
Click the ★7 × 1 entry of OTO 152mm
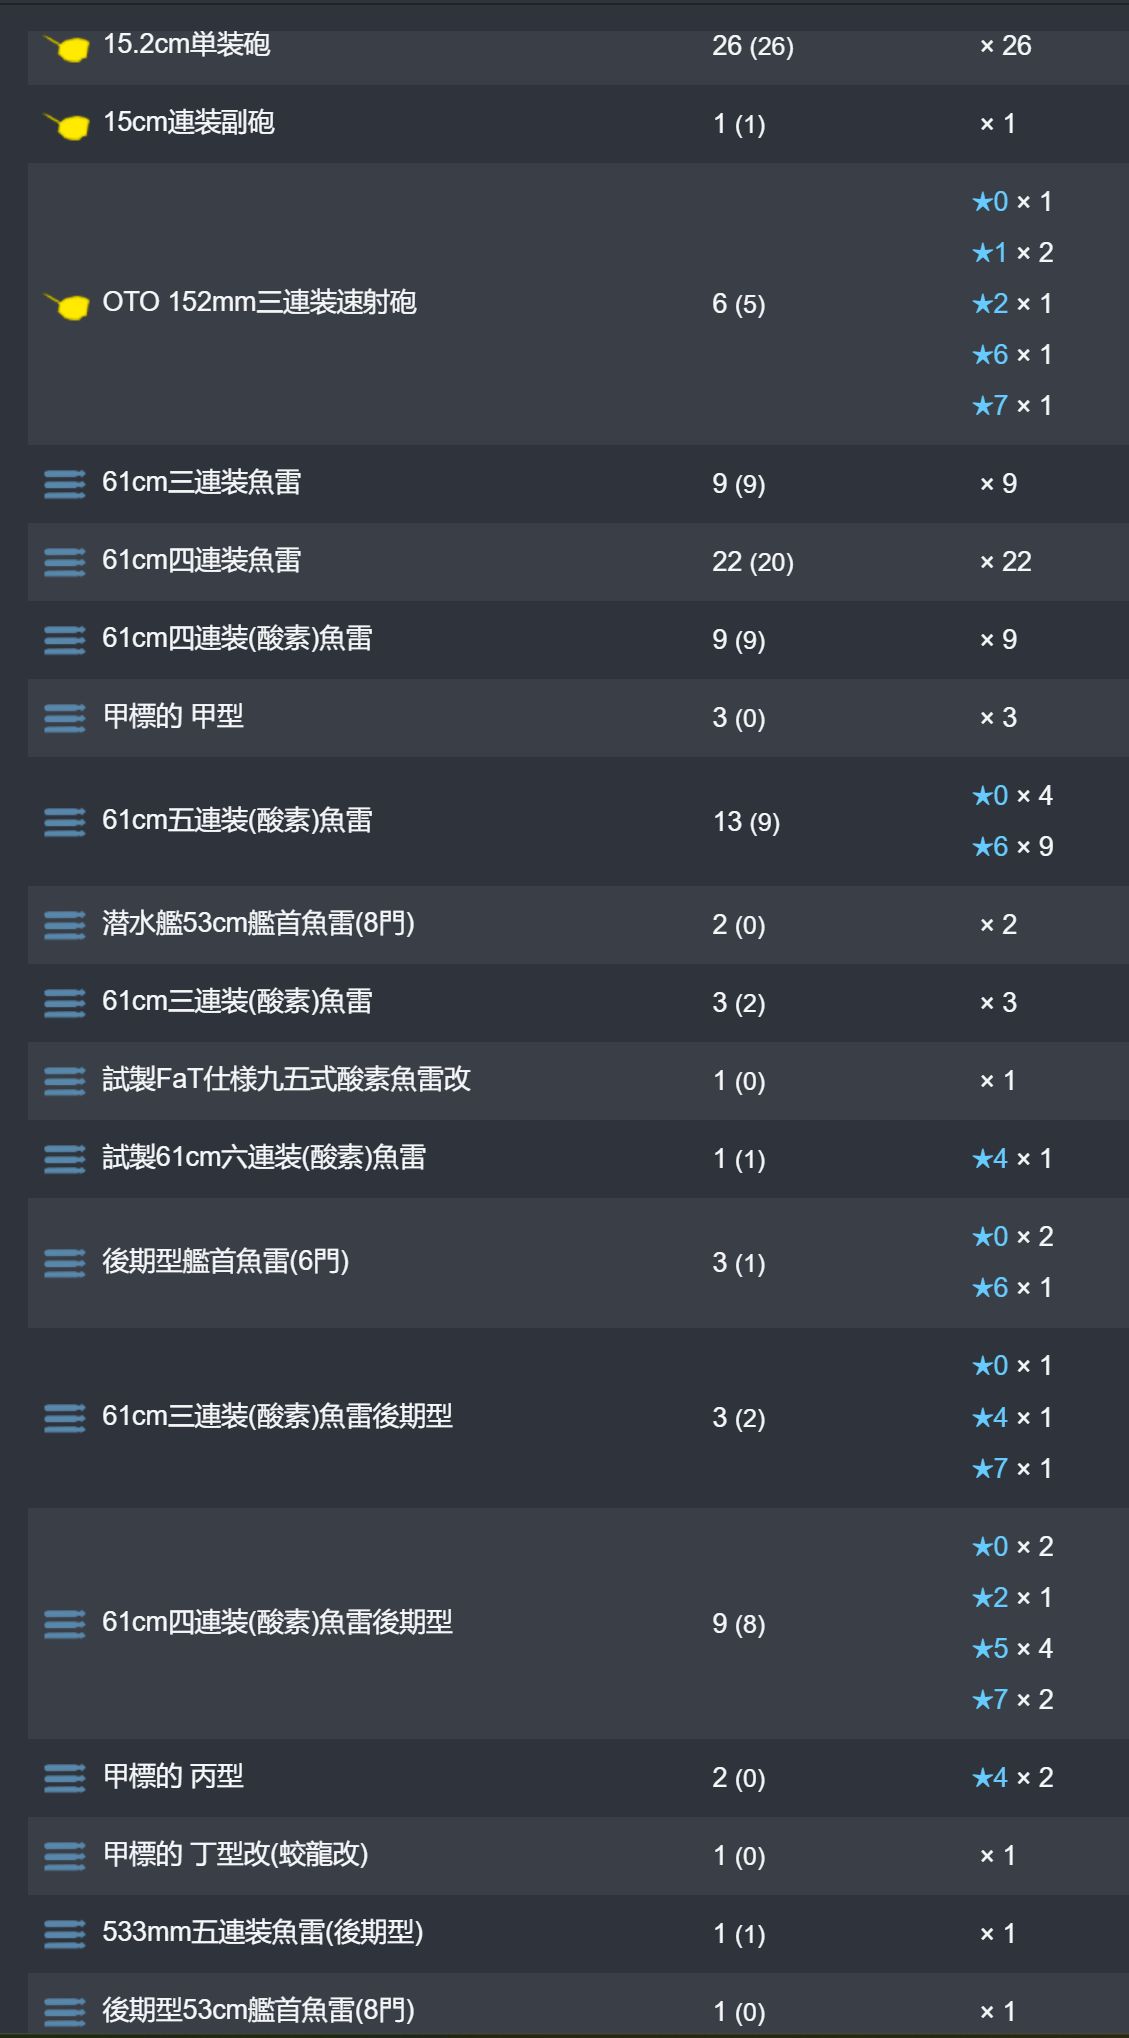(x=1012, y=405)
